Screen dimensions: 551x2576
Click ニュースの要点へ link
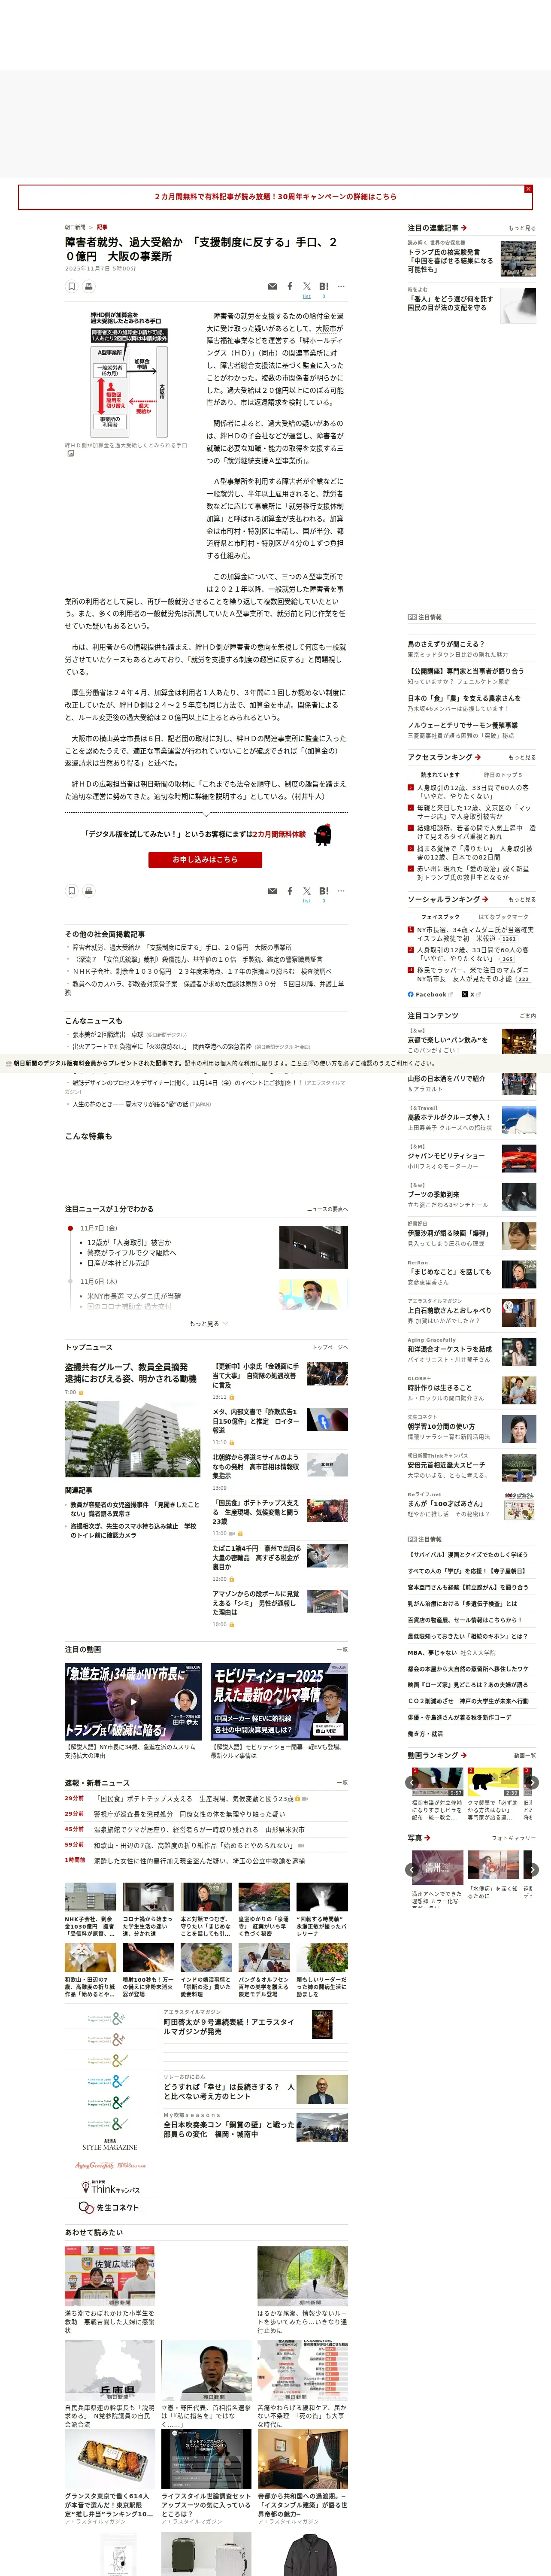point(327,1209)
